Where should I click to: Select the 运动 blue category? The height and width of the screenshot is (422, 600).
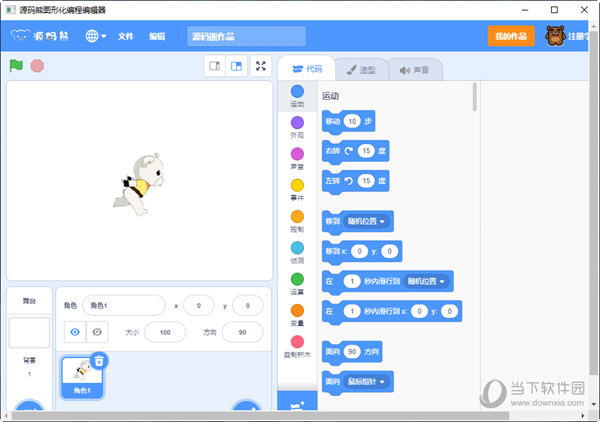[297, 96]
